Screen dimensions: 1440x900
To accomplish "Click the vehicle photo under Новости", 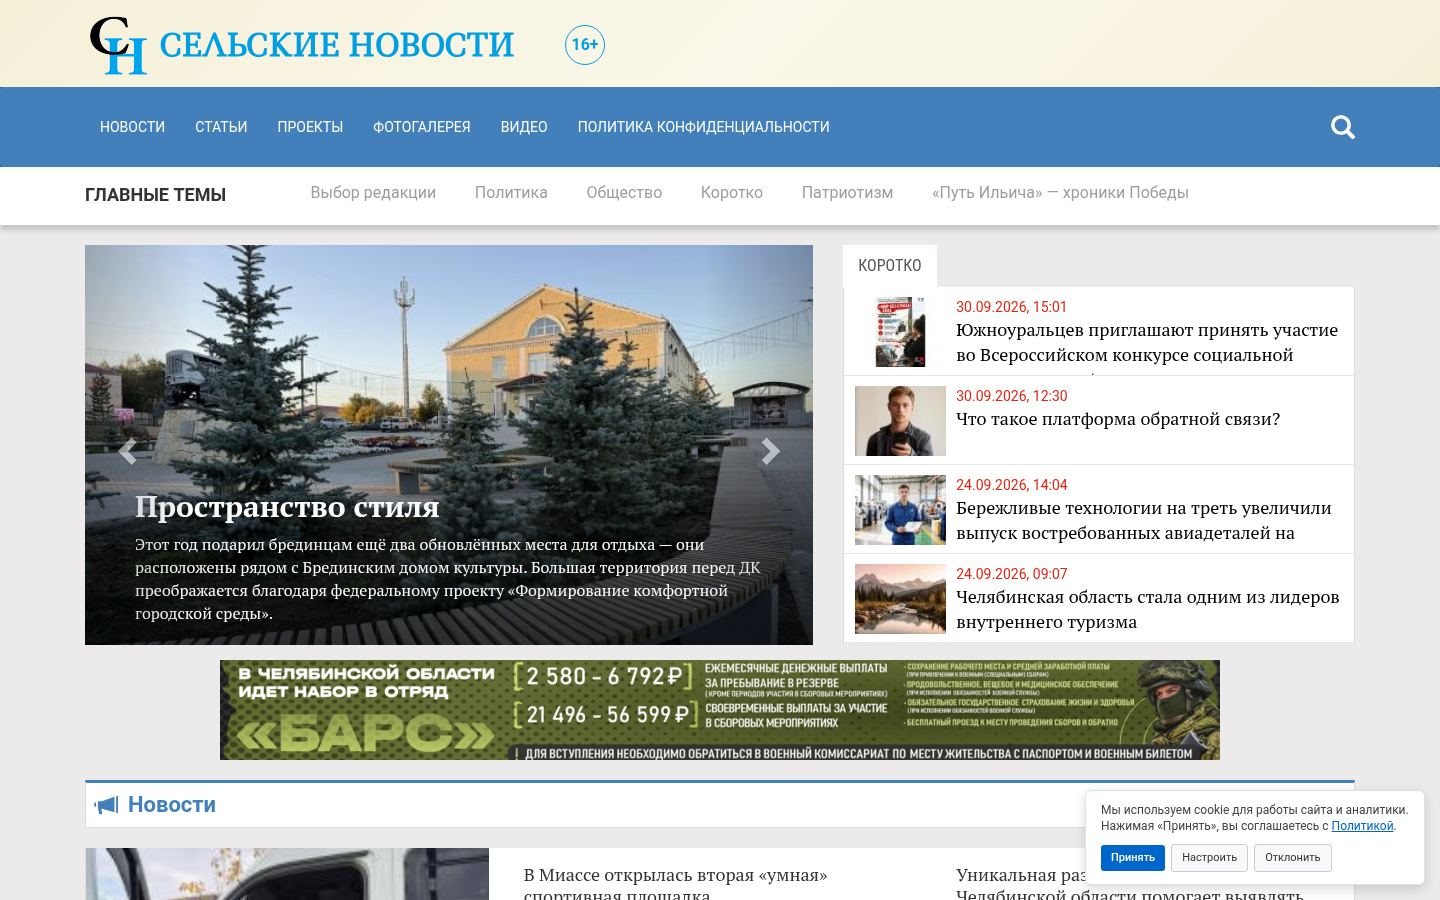I will (x=287, y=874).
